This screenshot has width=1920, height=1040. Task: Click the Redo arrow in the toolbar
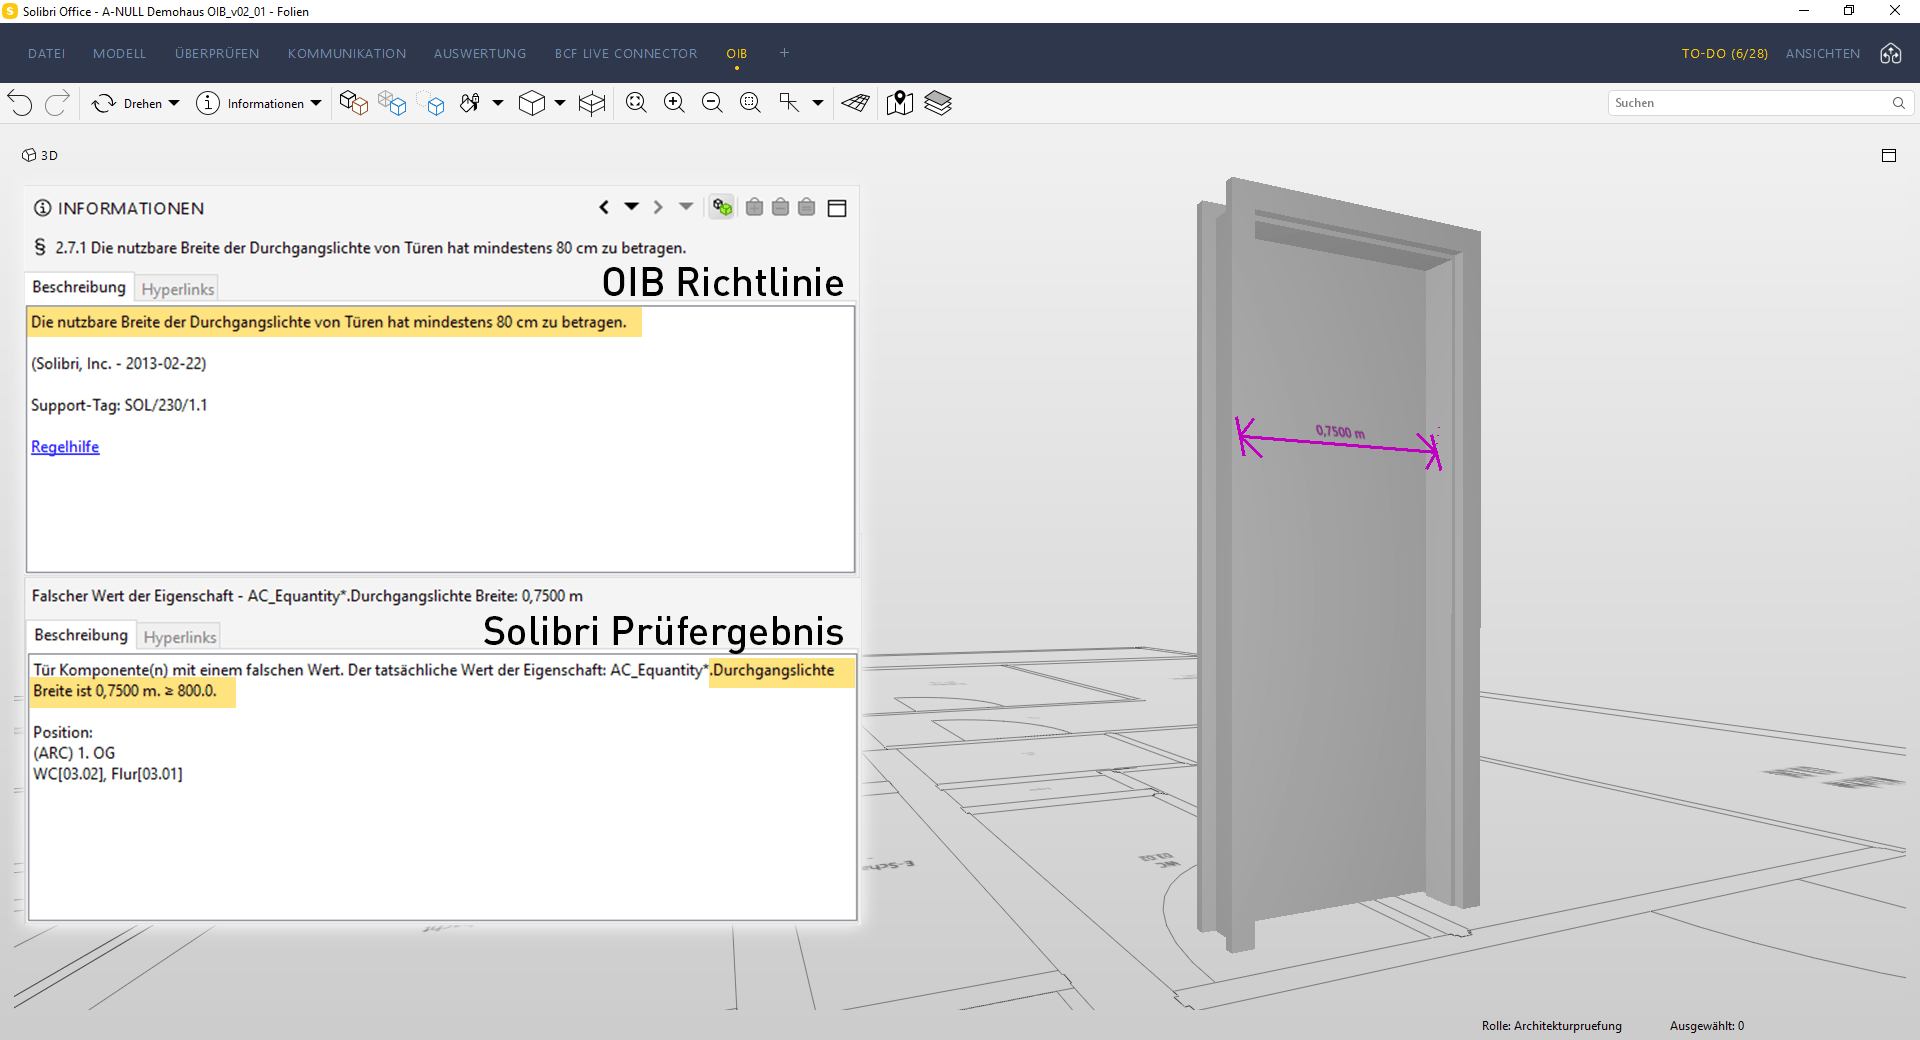click(x=57, y=103)
